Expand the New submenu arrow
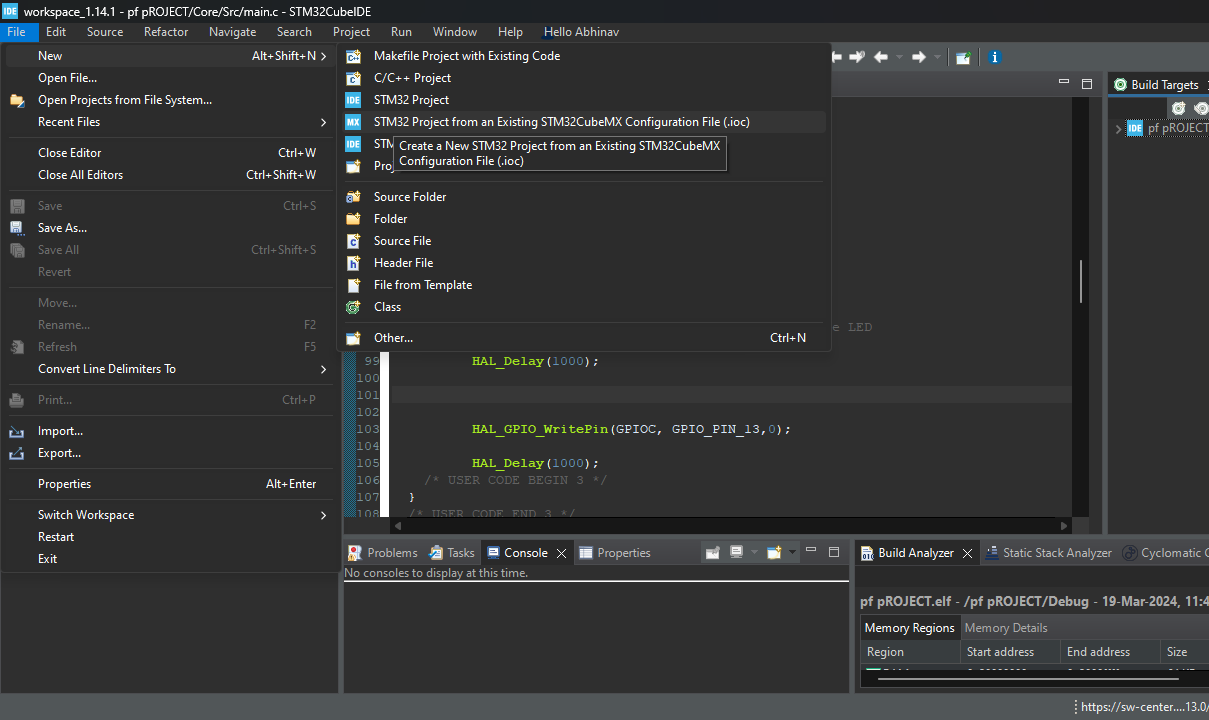The image size is (1209, 720). coord(323,56)
